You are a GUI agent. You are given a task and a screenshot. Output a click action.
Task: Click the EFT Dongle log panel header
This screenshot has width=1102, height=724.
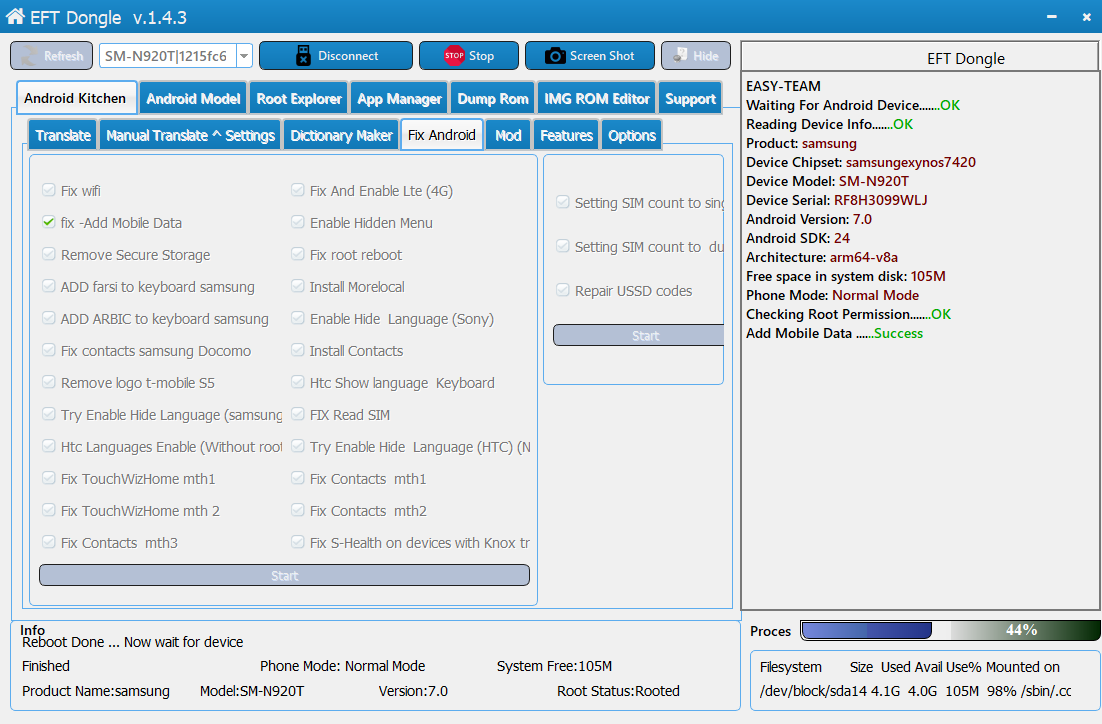(921, 58)
